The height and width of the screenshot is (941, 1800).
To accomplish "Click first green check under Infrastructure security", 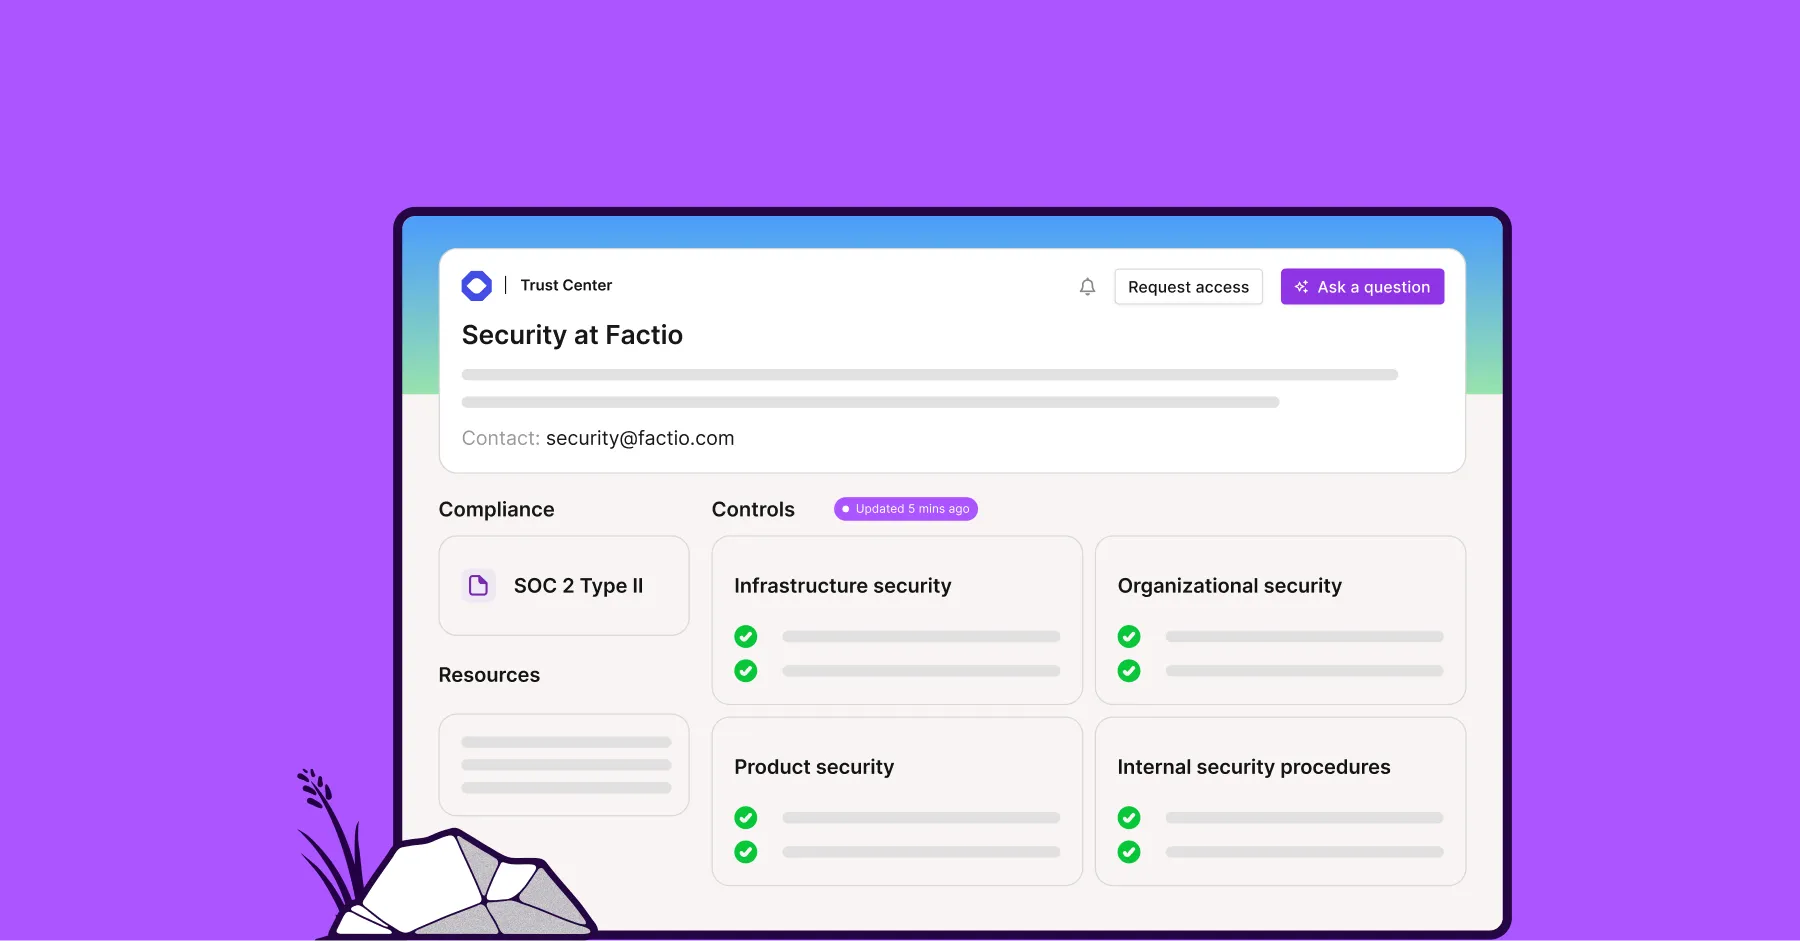I will (x=746, y=637).
